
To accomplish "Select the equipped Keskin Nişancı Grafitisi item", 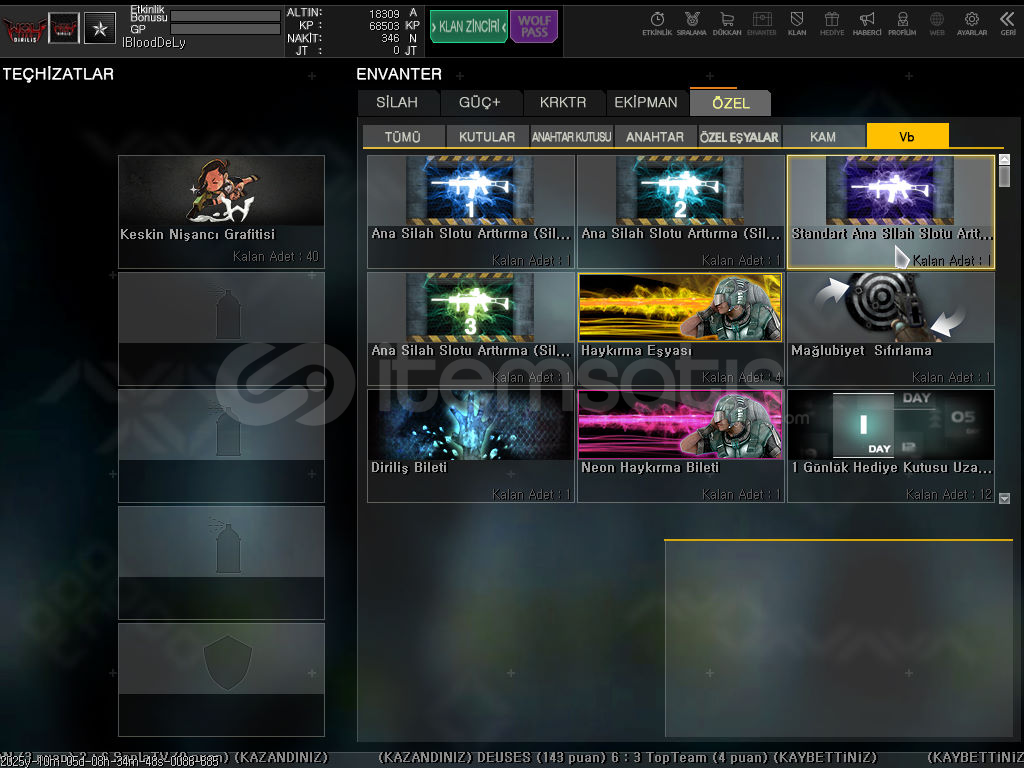I will pos(221,211).
